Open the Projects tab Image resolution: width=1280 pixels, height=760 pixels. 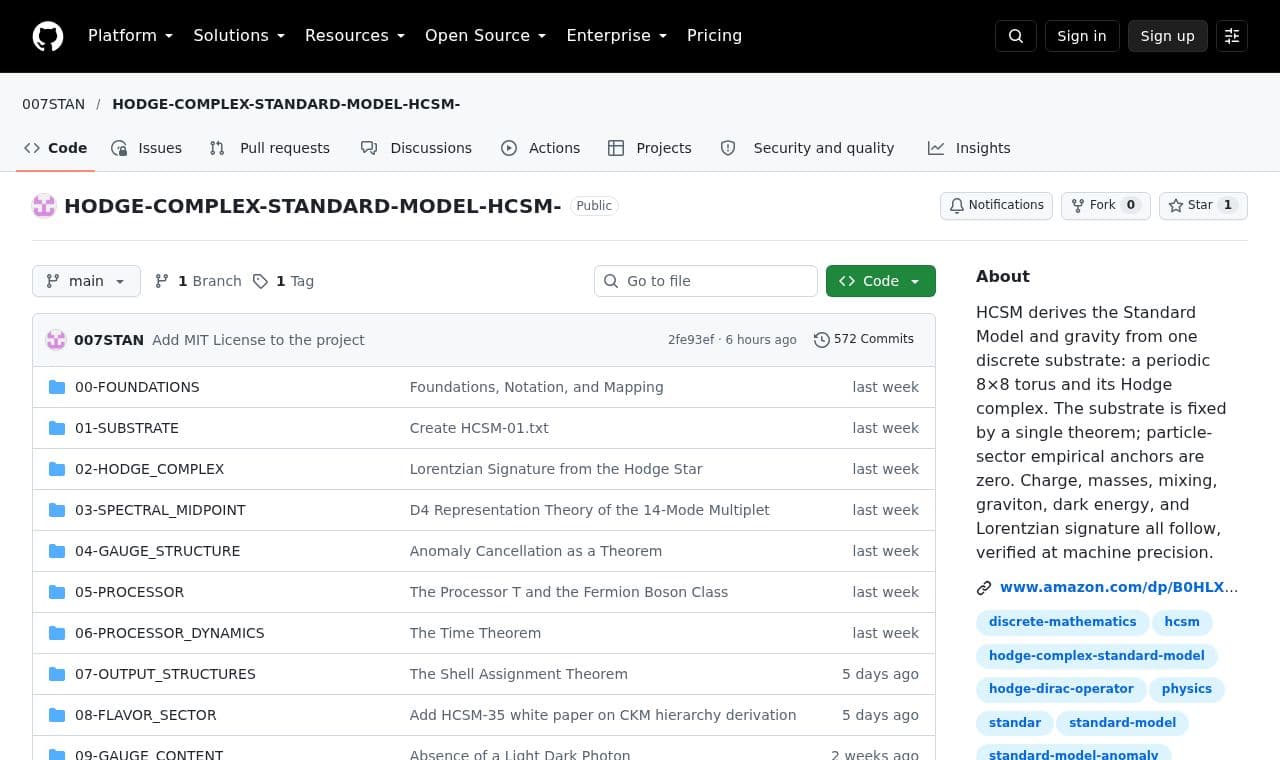pyautogui.click(x=650, y=148)
